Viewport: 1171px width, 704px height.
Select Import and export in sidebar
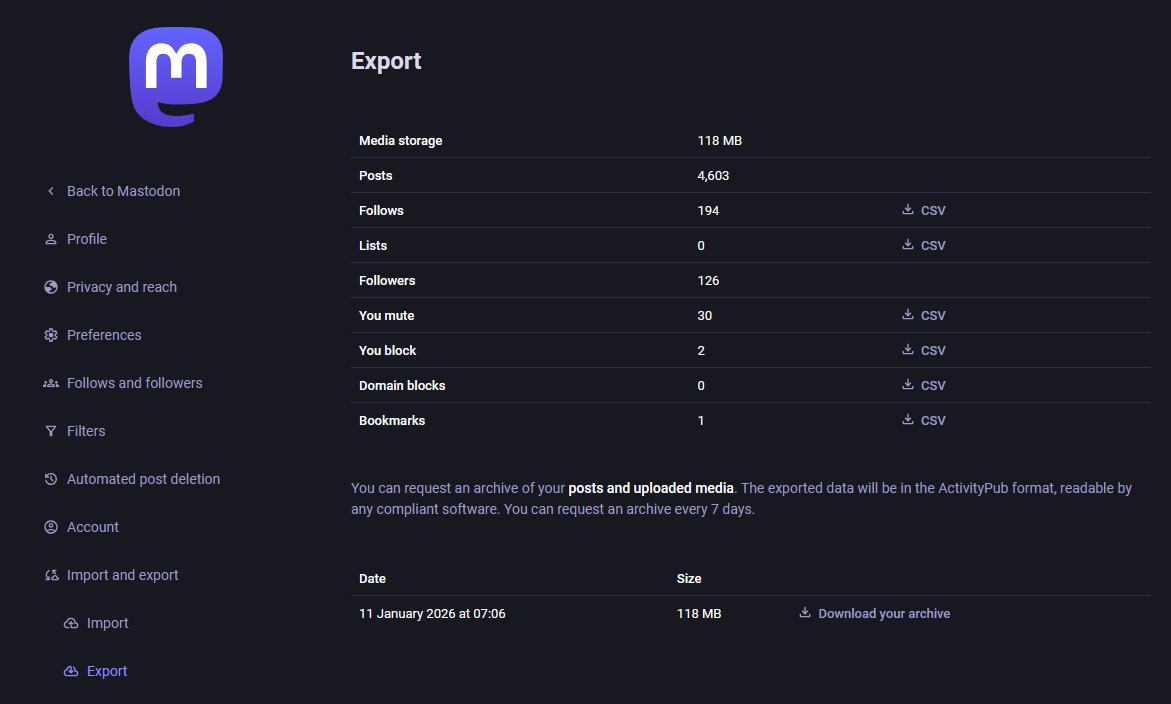(122, 575)
